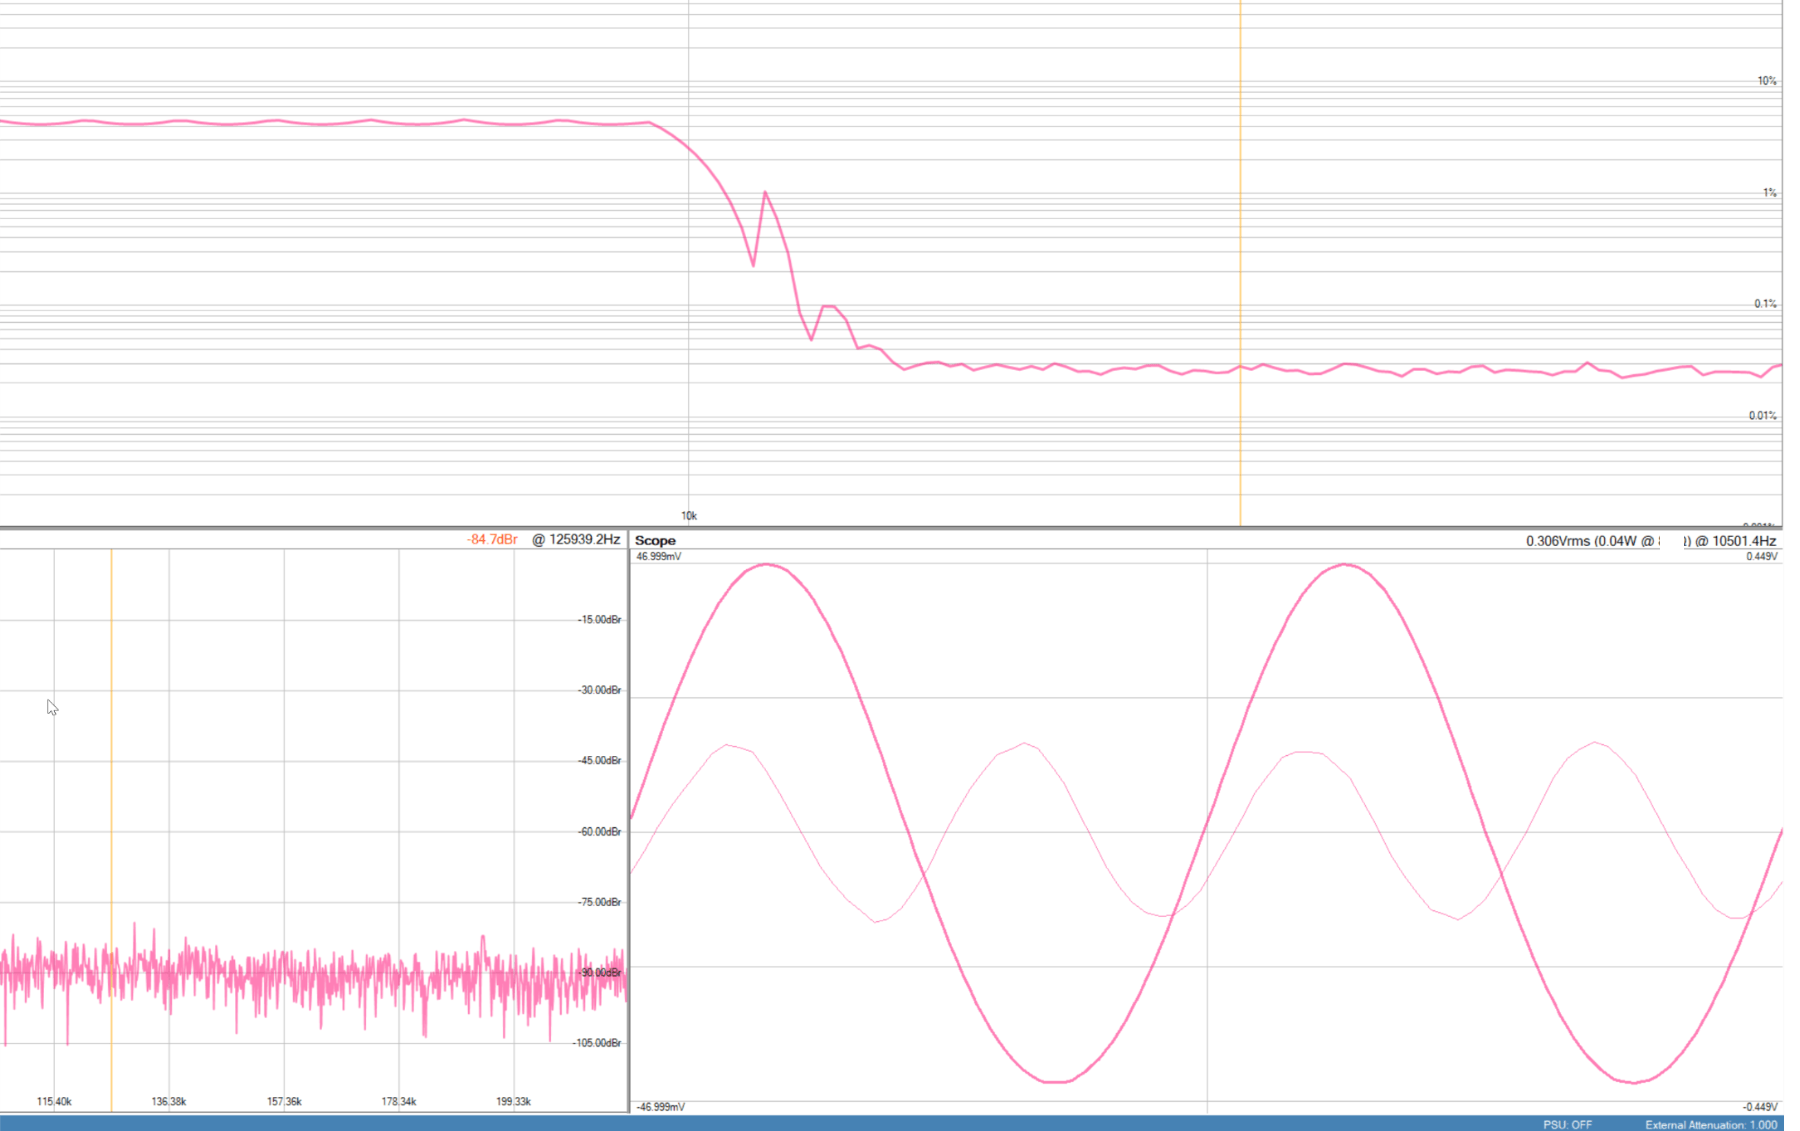
Task: Click the 0.449V upper right scale label
Action: pos(1762,556)
